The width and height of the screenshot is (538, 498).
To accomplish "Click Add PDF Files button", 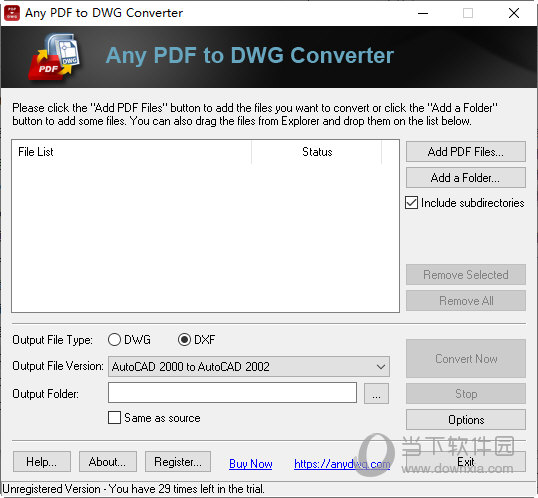I will click(x=466, y=152).
